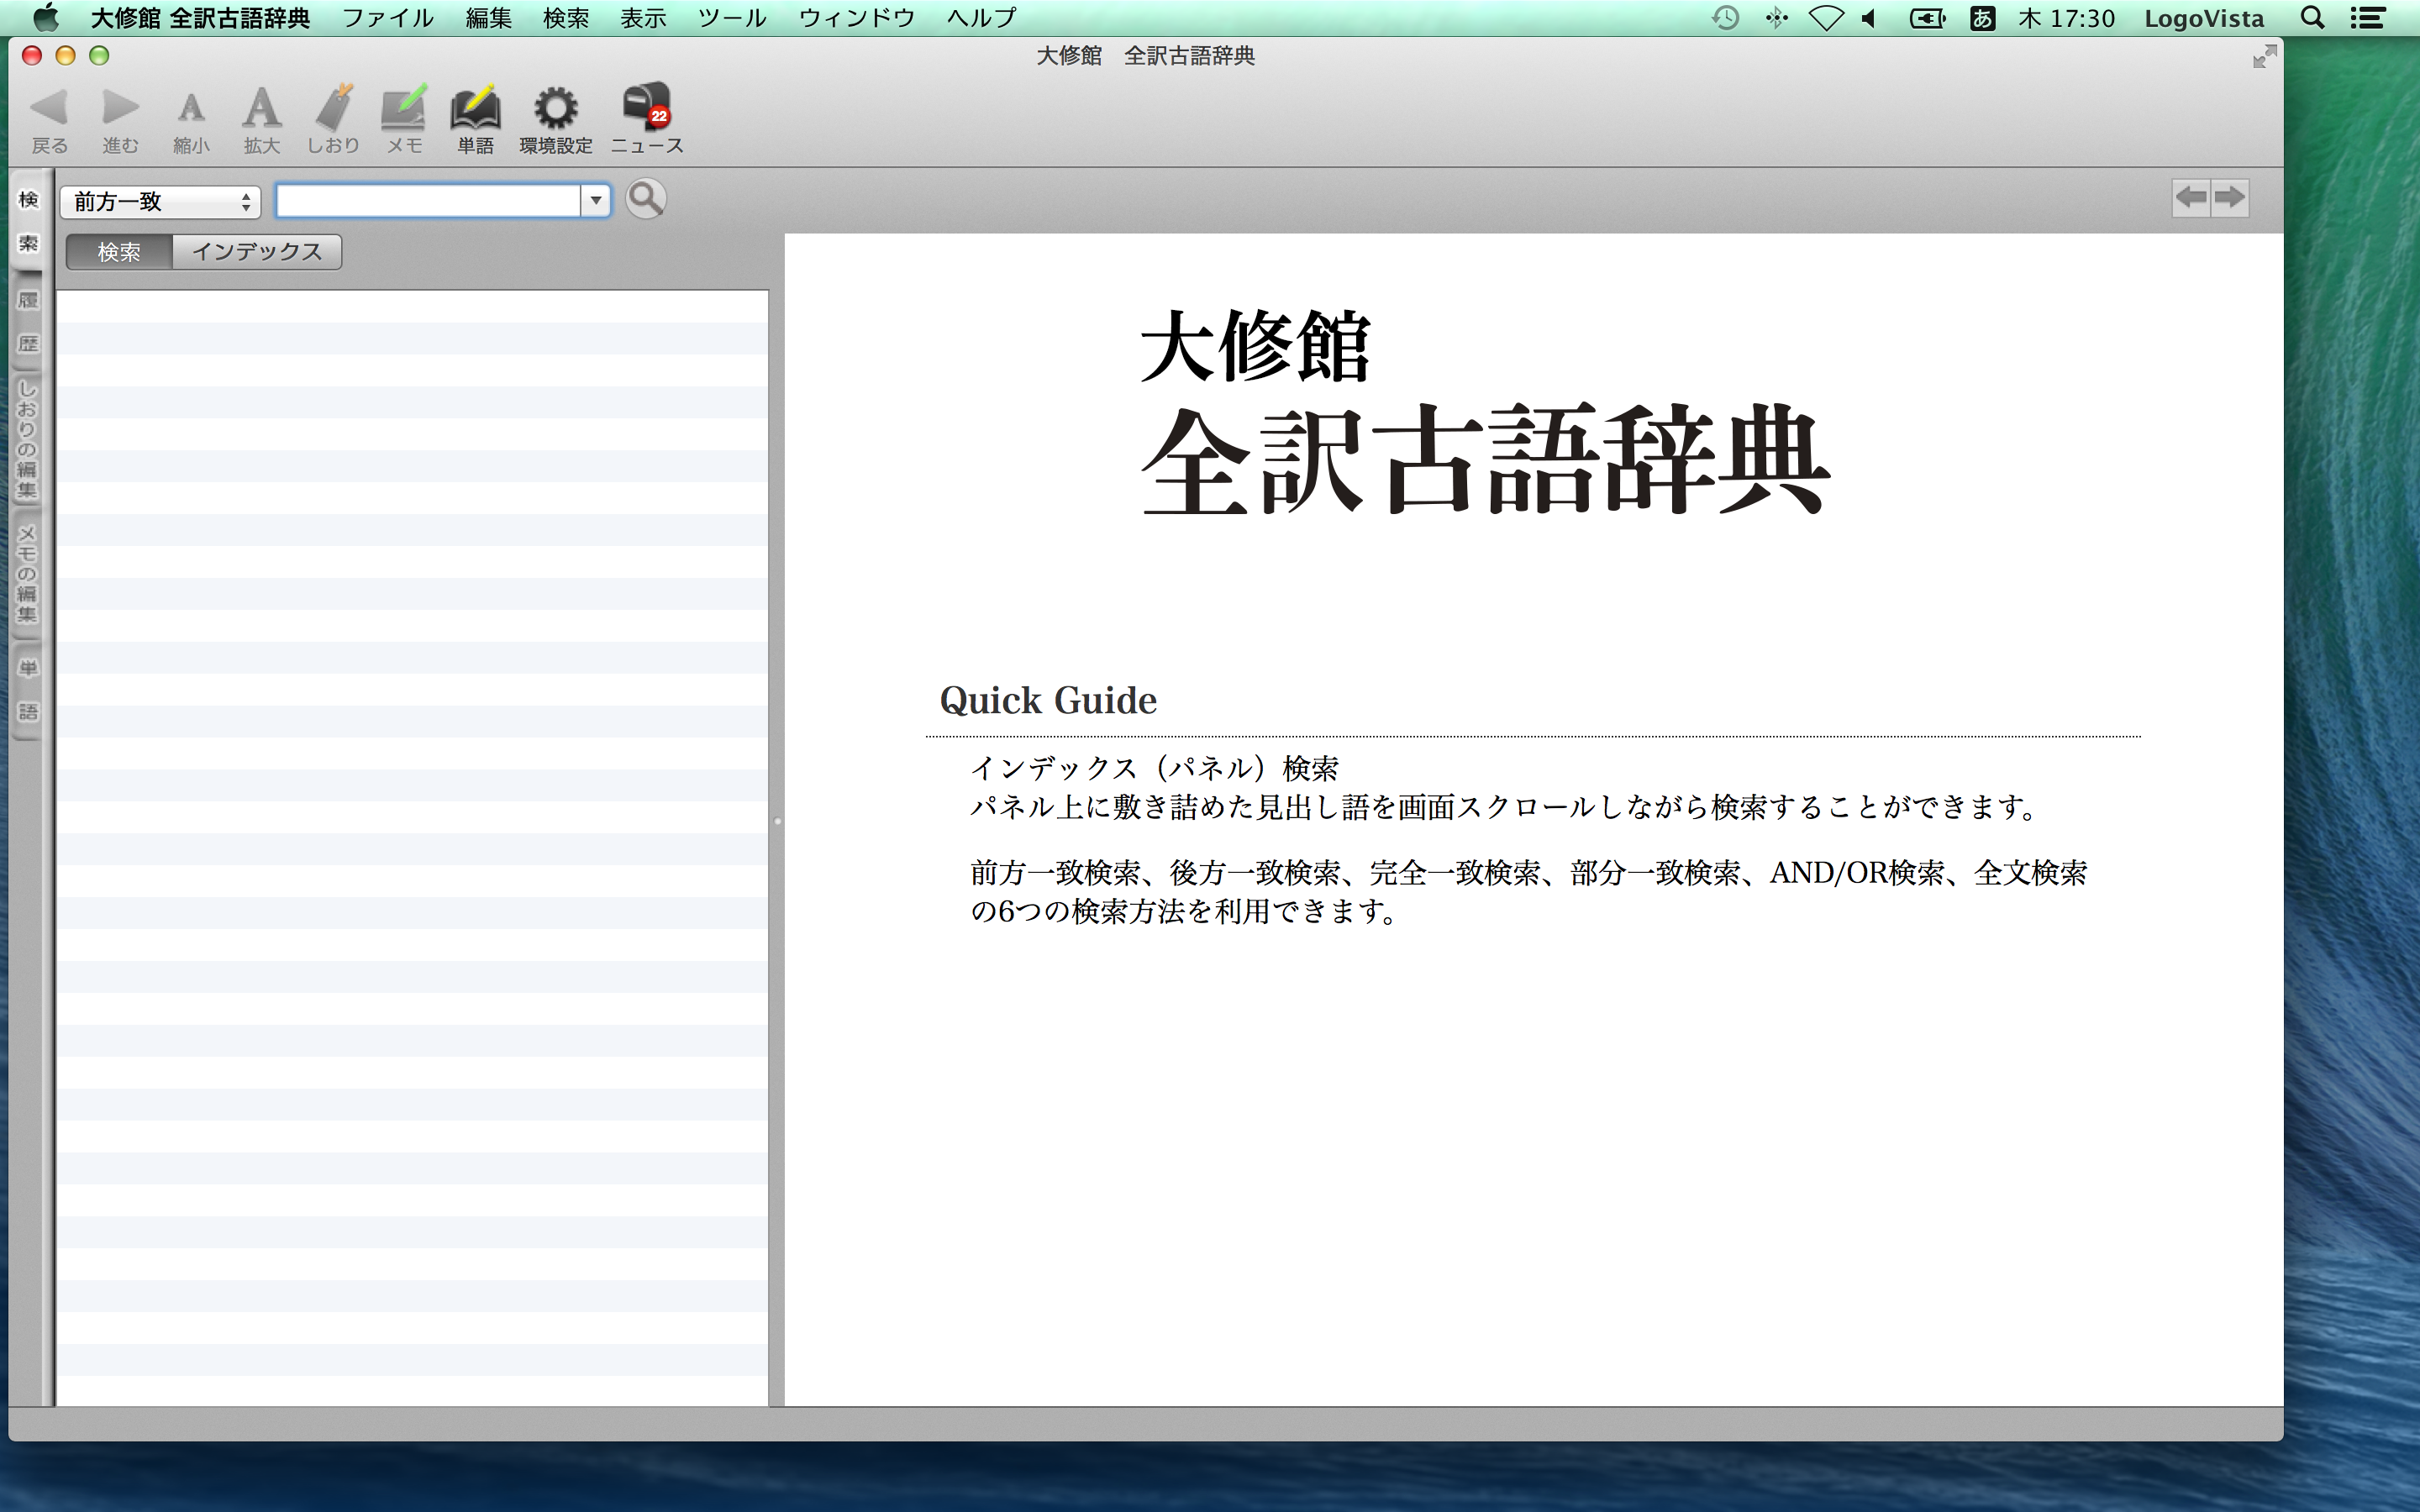Open the ツール menu
This screenshot has width=2420, height=1512.
731,18
